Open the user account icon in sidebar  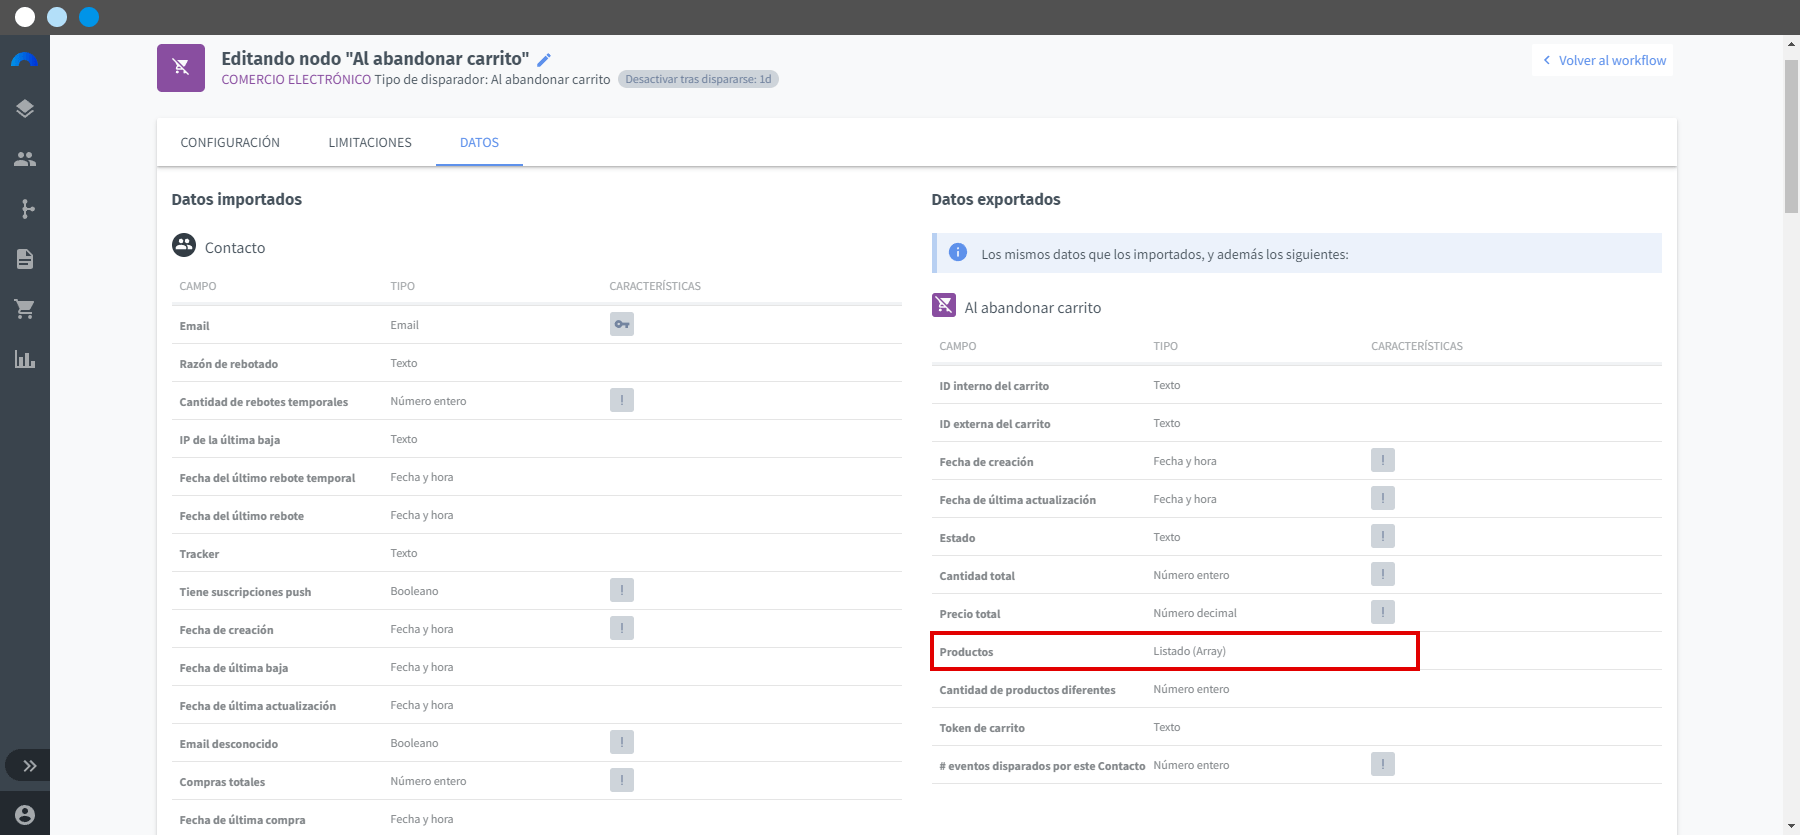coord(25,815)
